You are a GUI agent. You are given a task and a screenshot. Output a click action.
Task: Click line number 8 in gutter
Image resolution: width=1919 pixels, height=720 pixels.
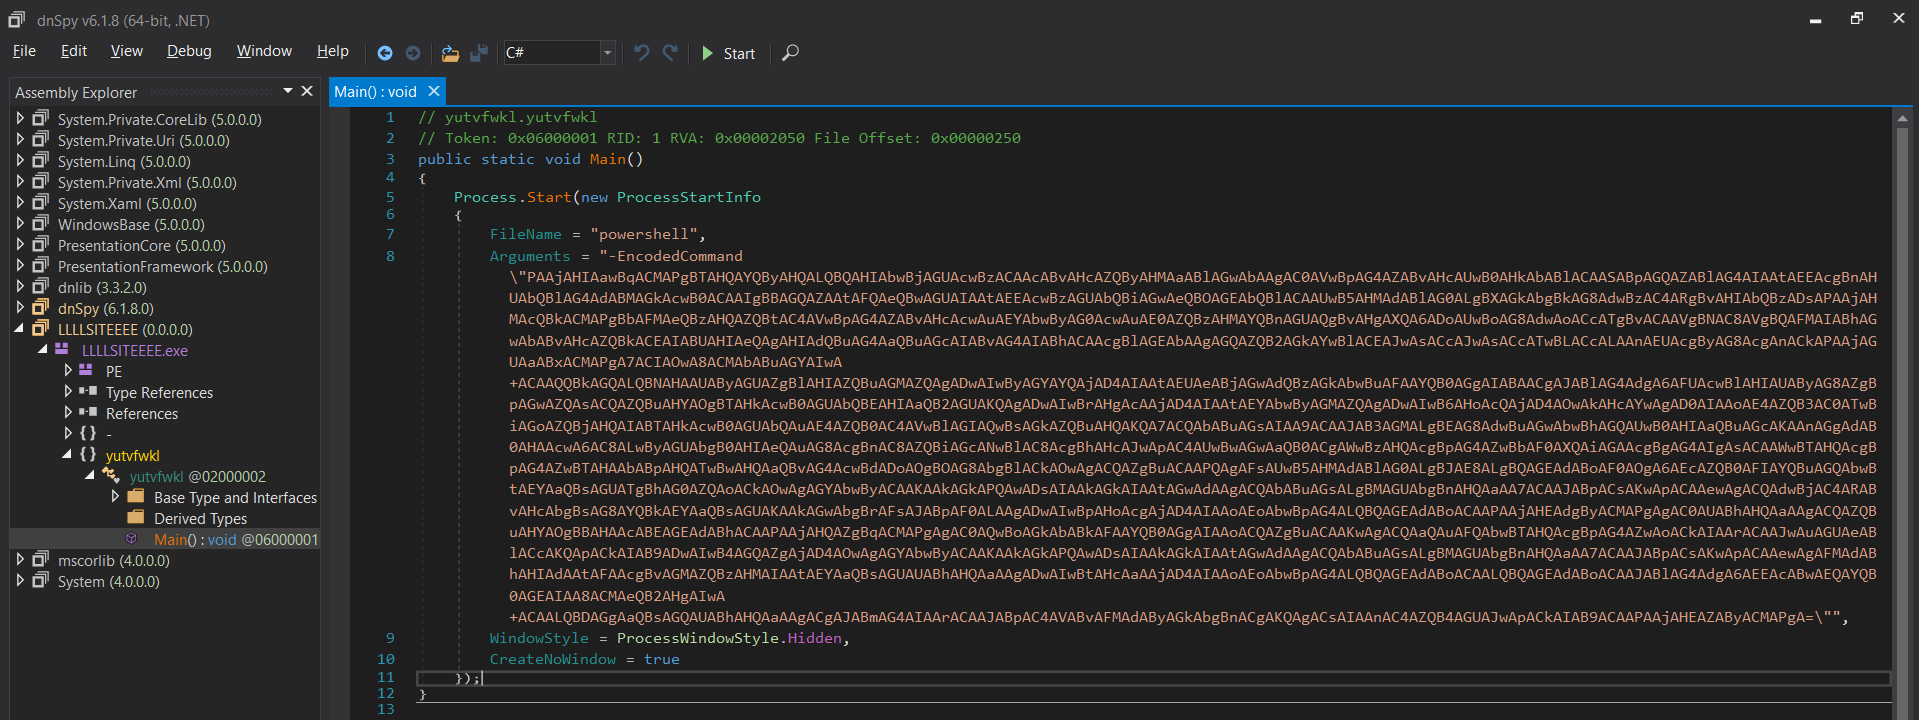(390, 256)
